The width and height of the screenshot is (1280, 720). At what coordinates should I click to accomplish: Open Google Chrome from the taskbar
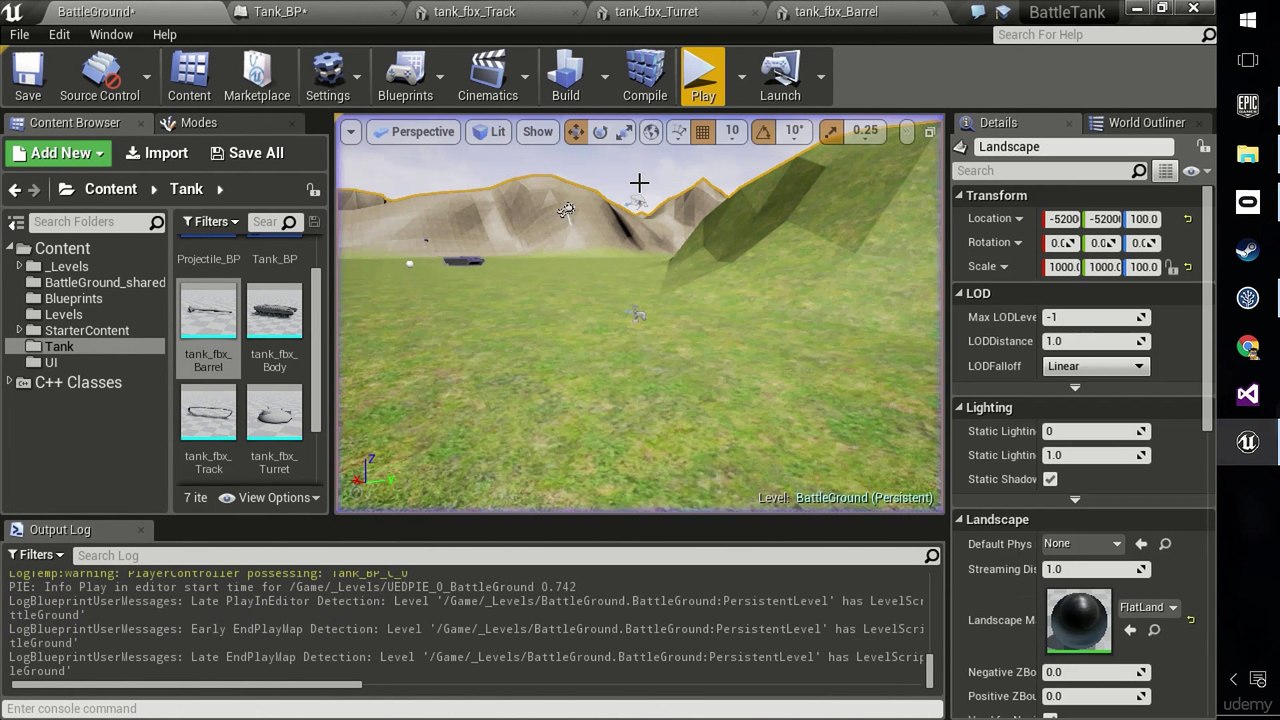pos(1248,347)
